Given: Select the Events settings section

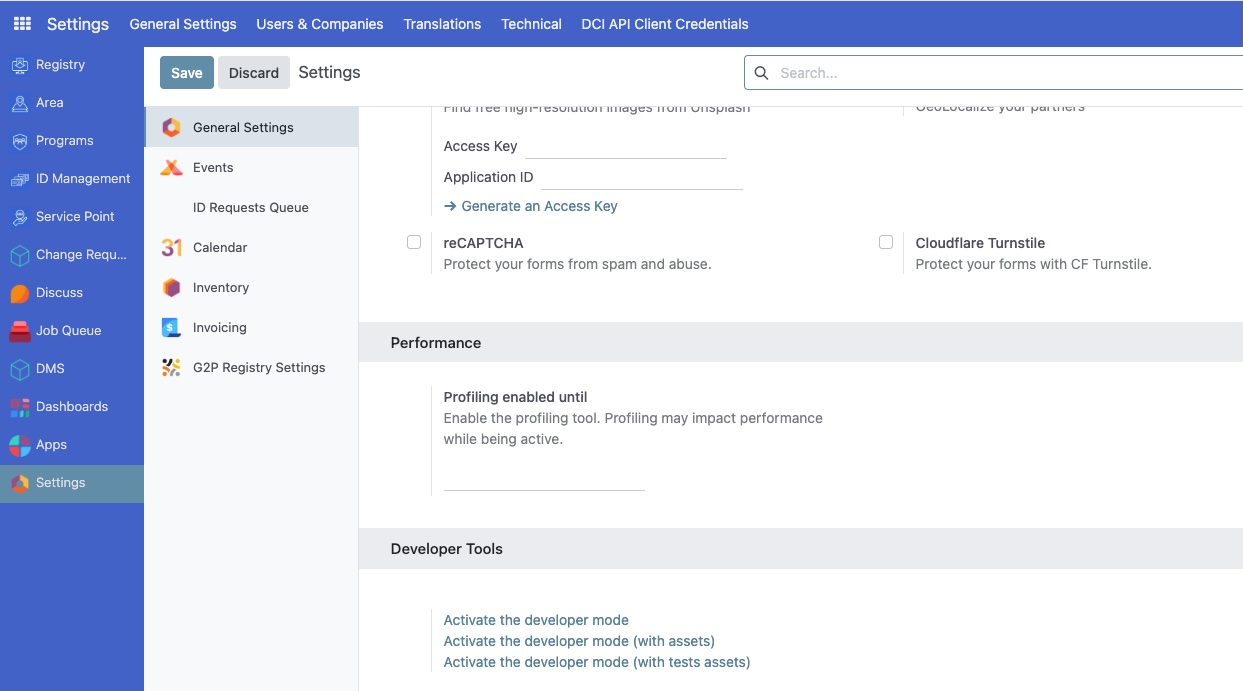Looking at the screenshot, I should click(x=212, y=167).
